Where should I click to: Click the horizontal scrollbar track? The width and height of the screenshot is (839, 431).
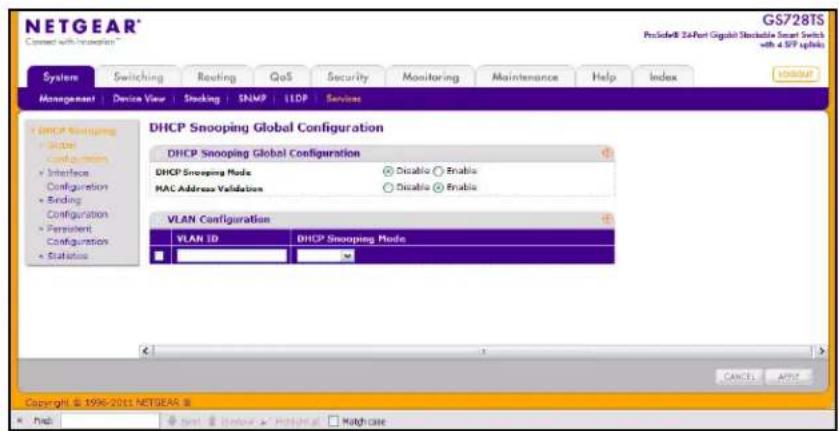pos(483,352)
